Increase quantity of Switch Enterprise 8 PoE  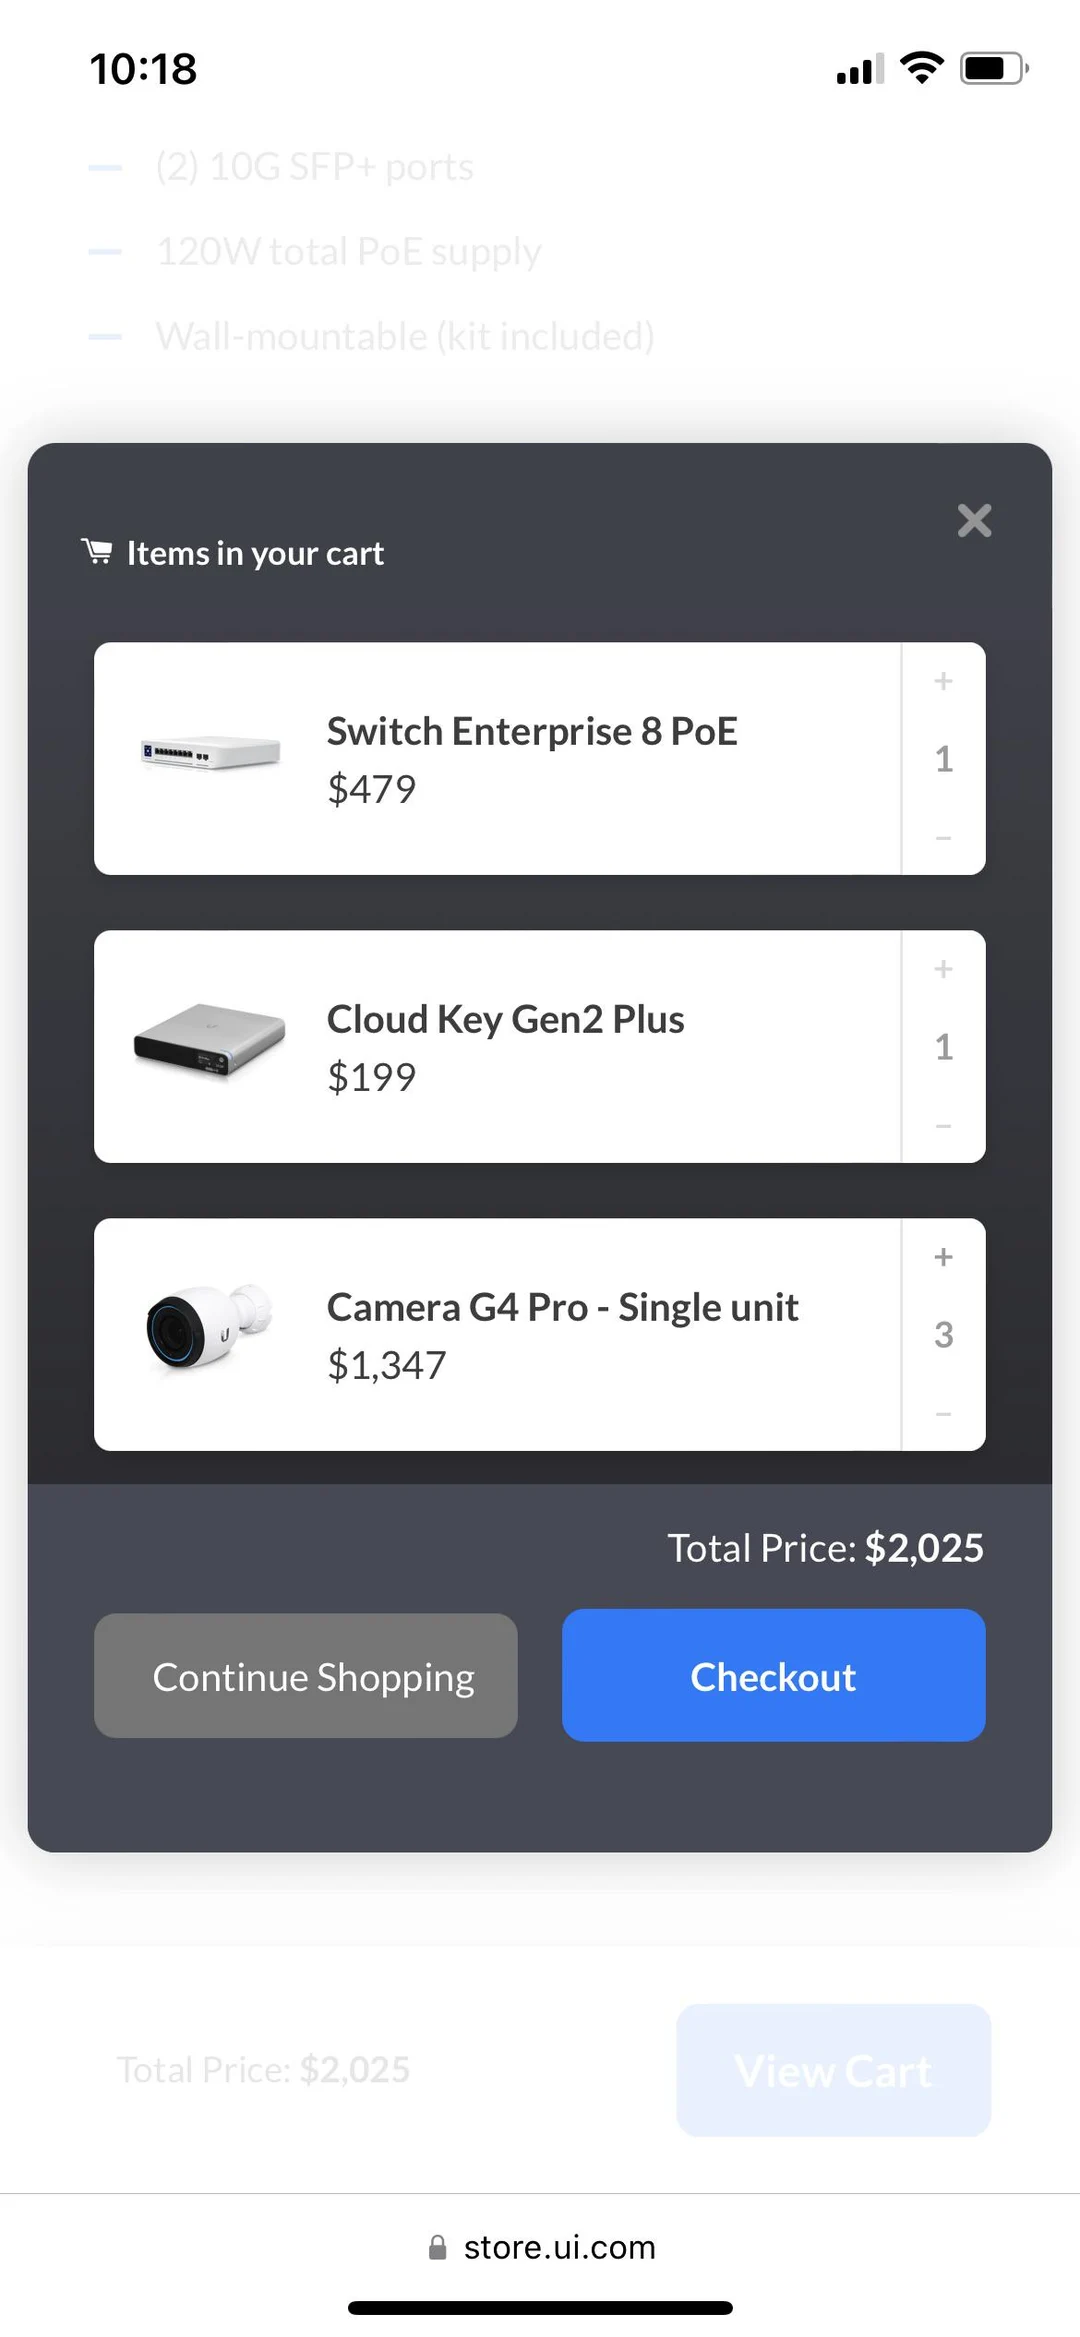tap(942, 681)
